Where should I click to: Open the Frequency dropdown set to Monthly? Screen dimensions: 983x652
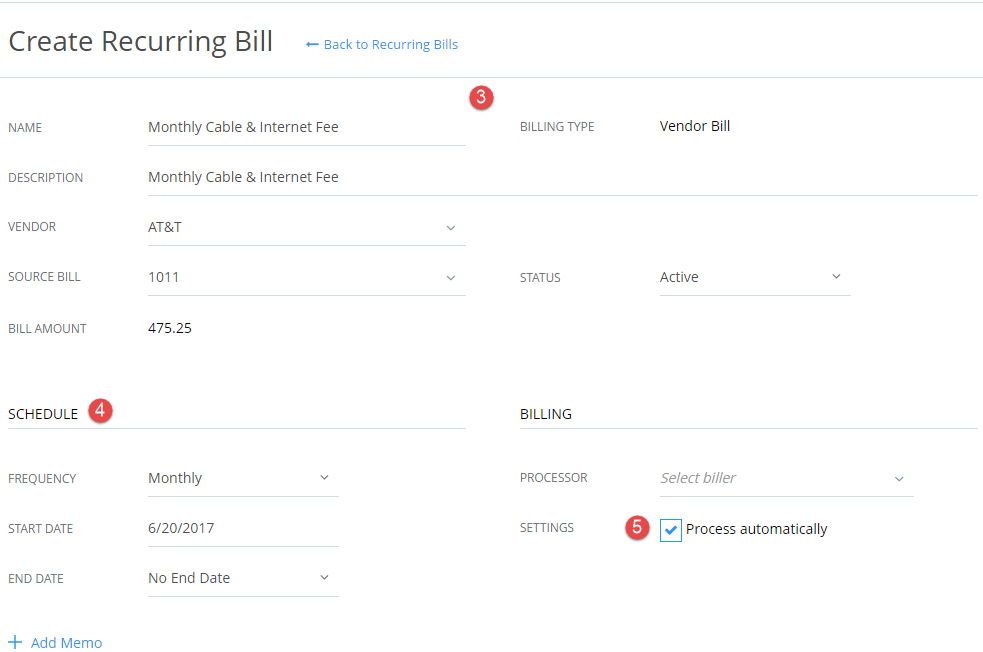coord(243,478)
